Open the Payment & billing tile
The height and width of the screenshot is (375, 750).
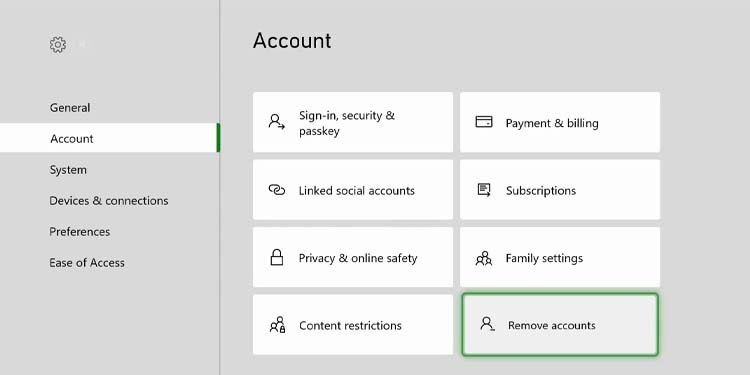tap(560, 122)
